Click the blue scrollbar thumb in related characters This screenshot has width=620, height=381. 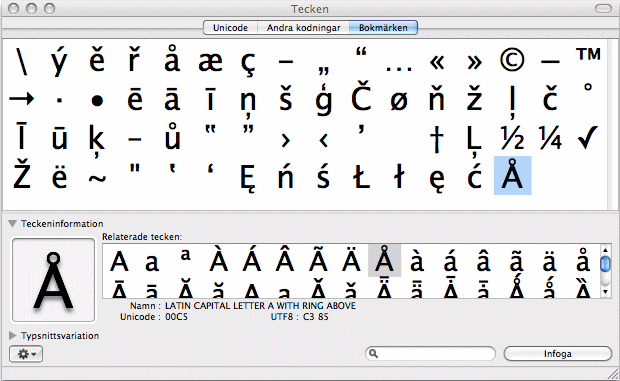tap(605, 264)
